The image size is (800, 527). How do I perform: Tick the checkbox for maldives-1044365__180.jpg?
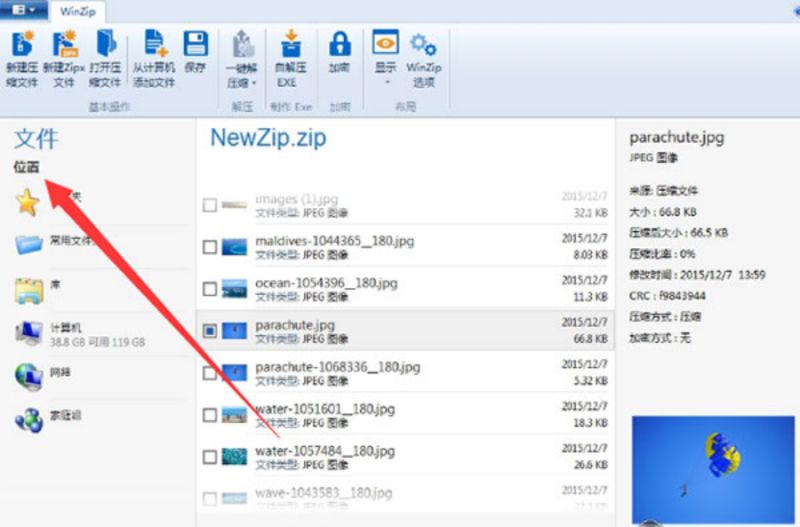210,247
